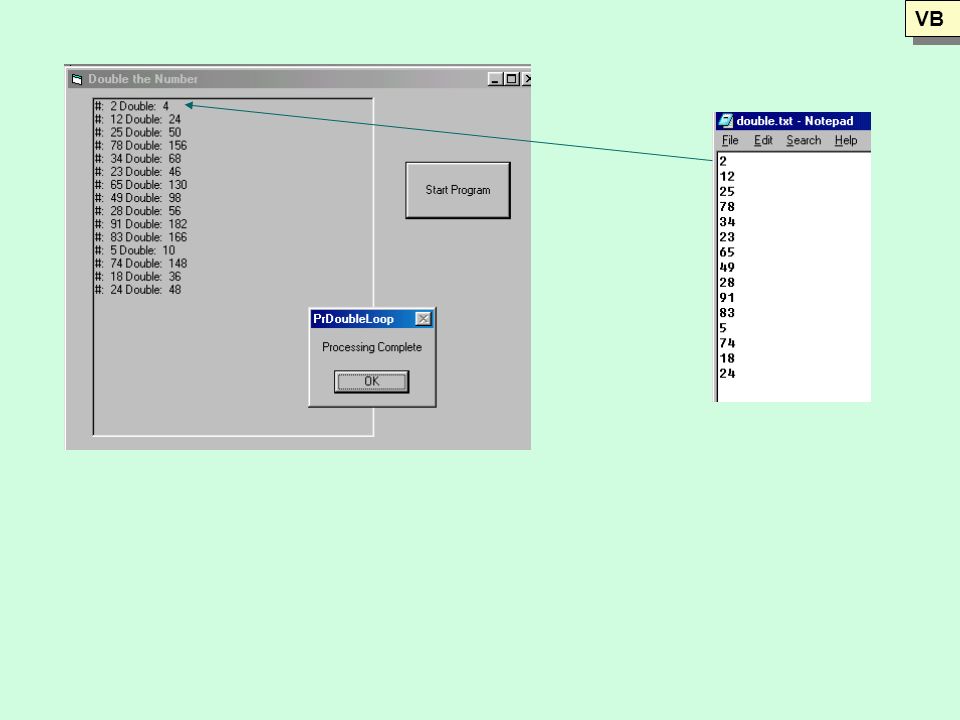Select the '18 Double: 36' output line
960x720 pixels.
tap(138, 276)
